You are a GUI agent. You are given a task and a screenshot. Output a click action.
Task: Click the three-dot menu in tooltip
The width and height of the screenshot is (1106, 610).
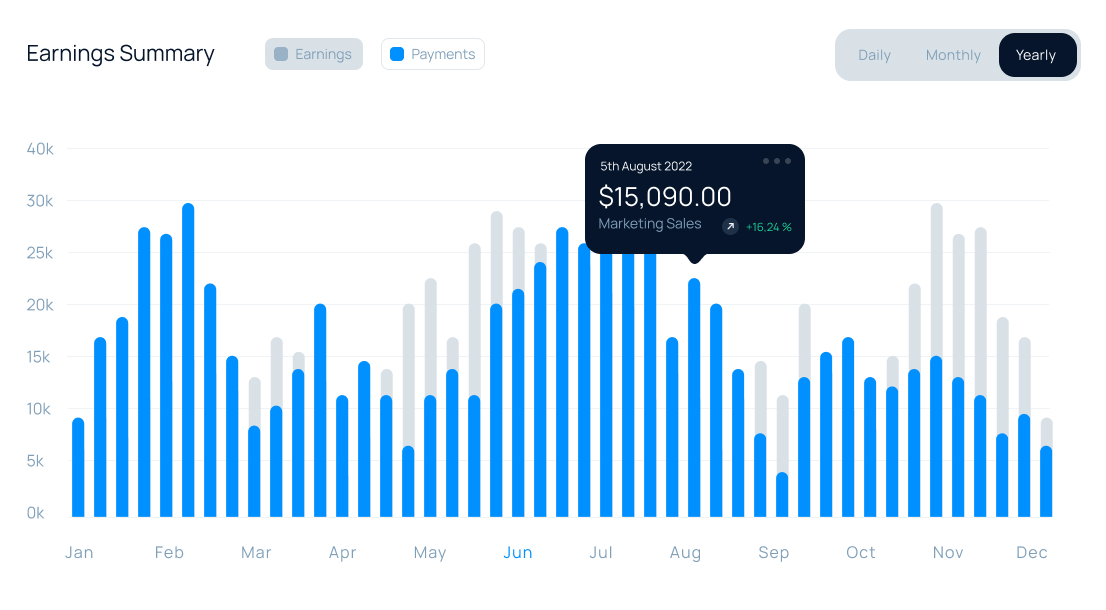777,161
